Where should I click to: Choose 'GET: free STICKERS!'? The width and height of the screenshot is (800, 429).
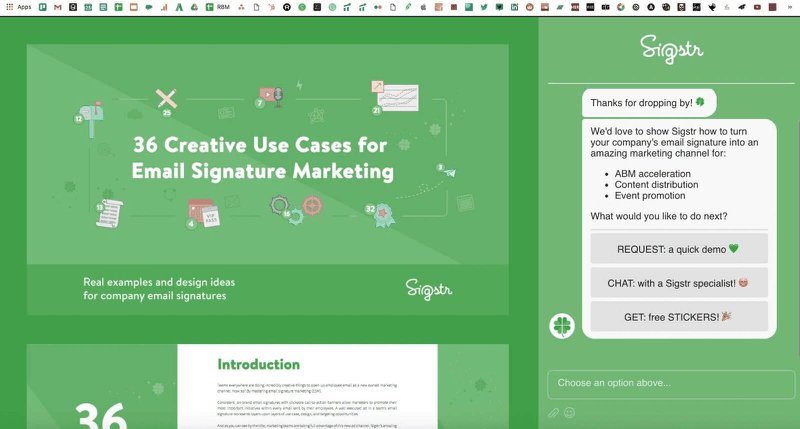(x=679, y=316)
